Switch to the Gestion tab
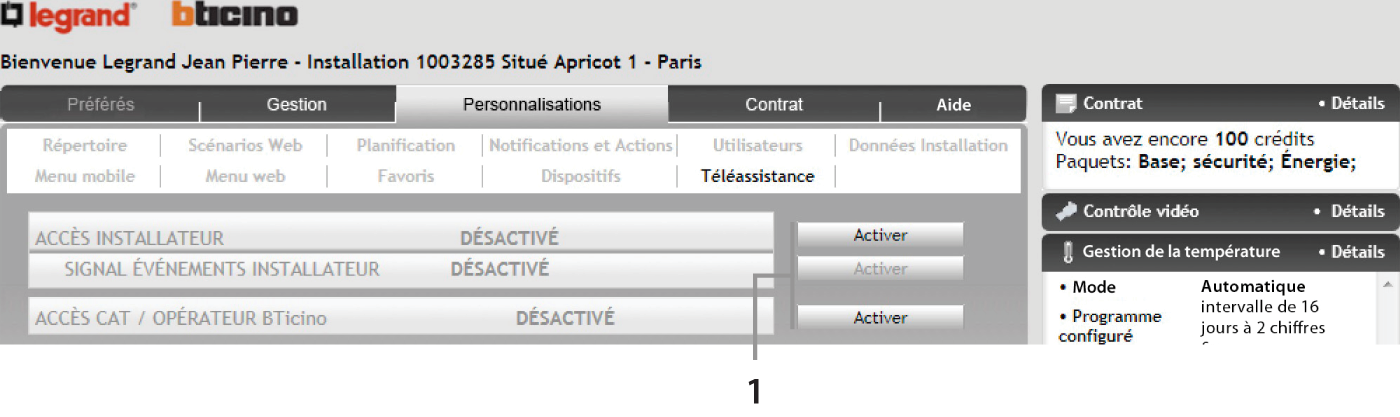The width and height of the screenshot is (1400, 417). click(x=296, y=104)
